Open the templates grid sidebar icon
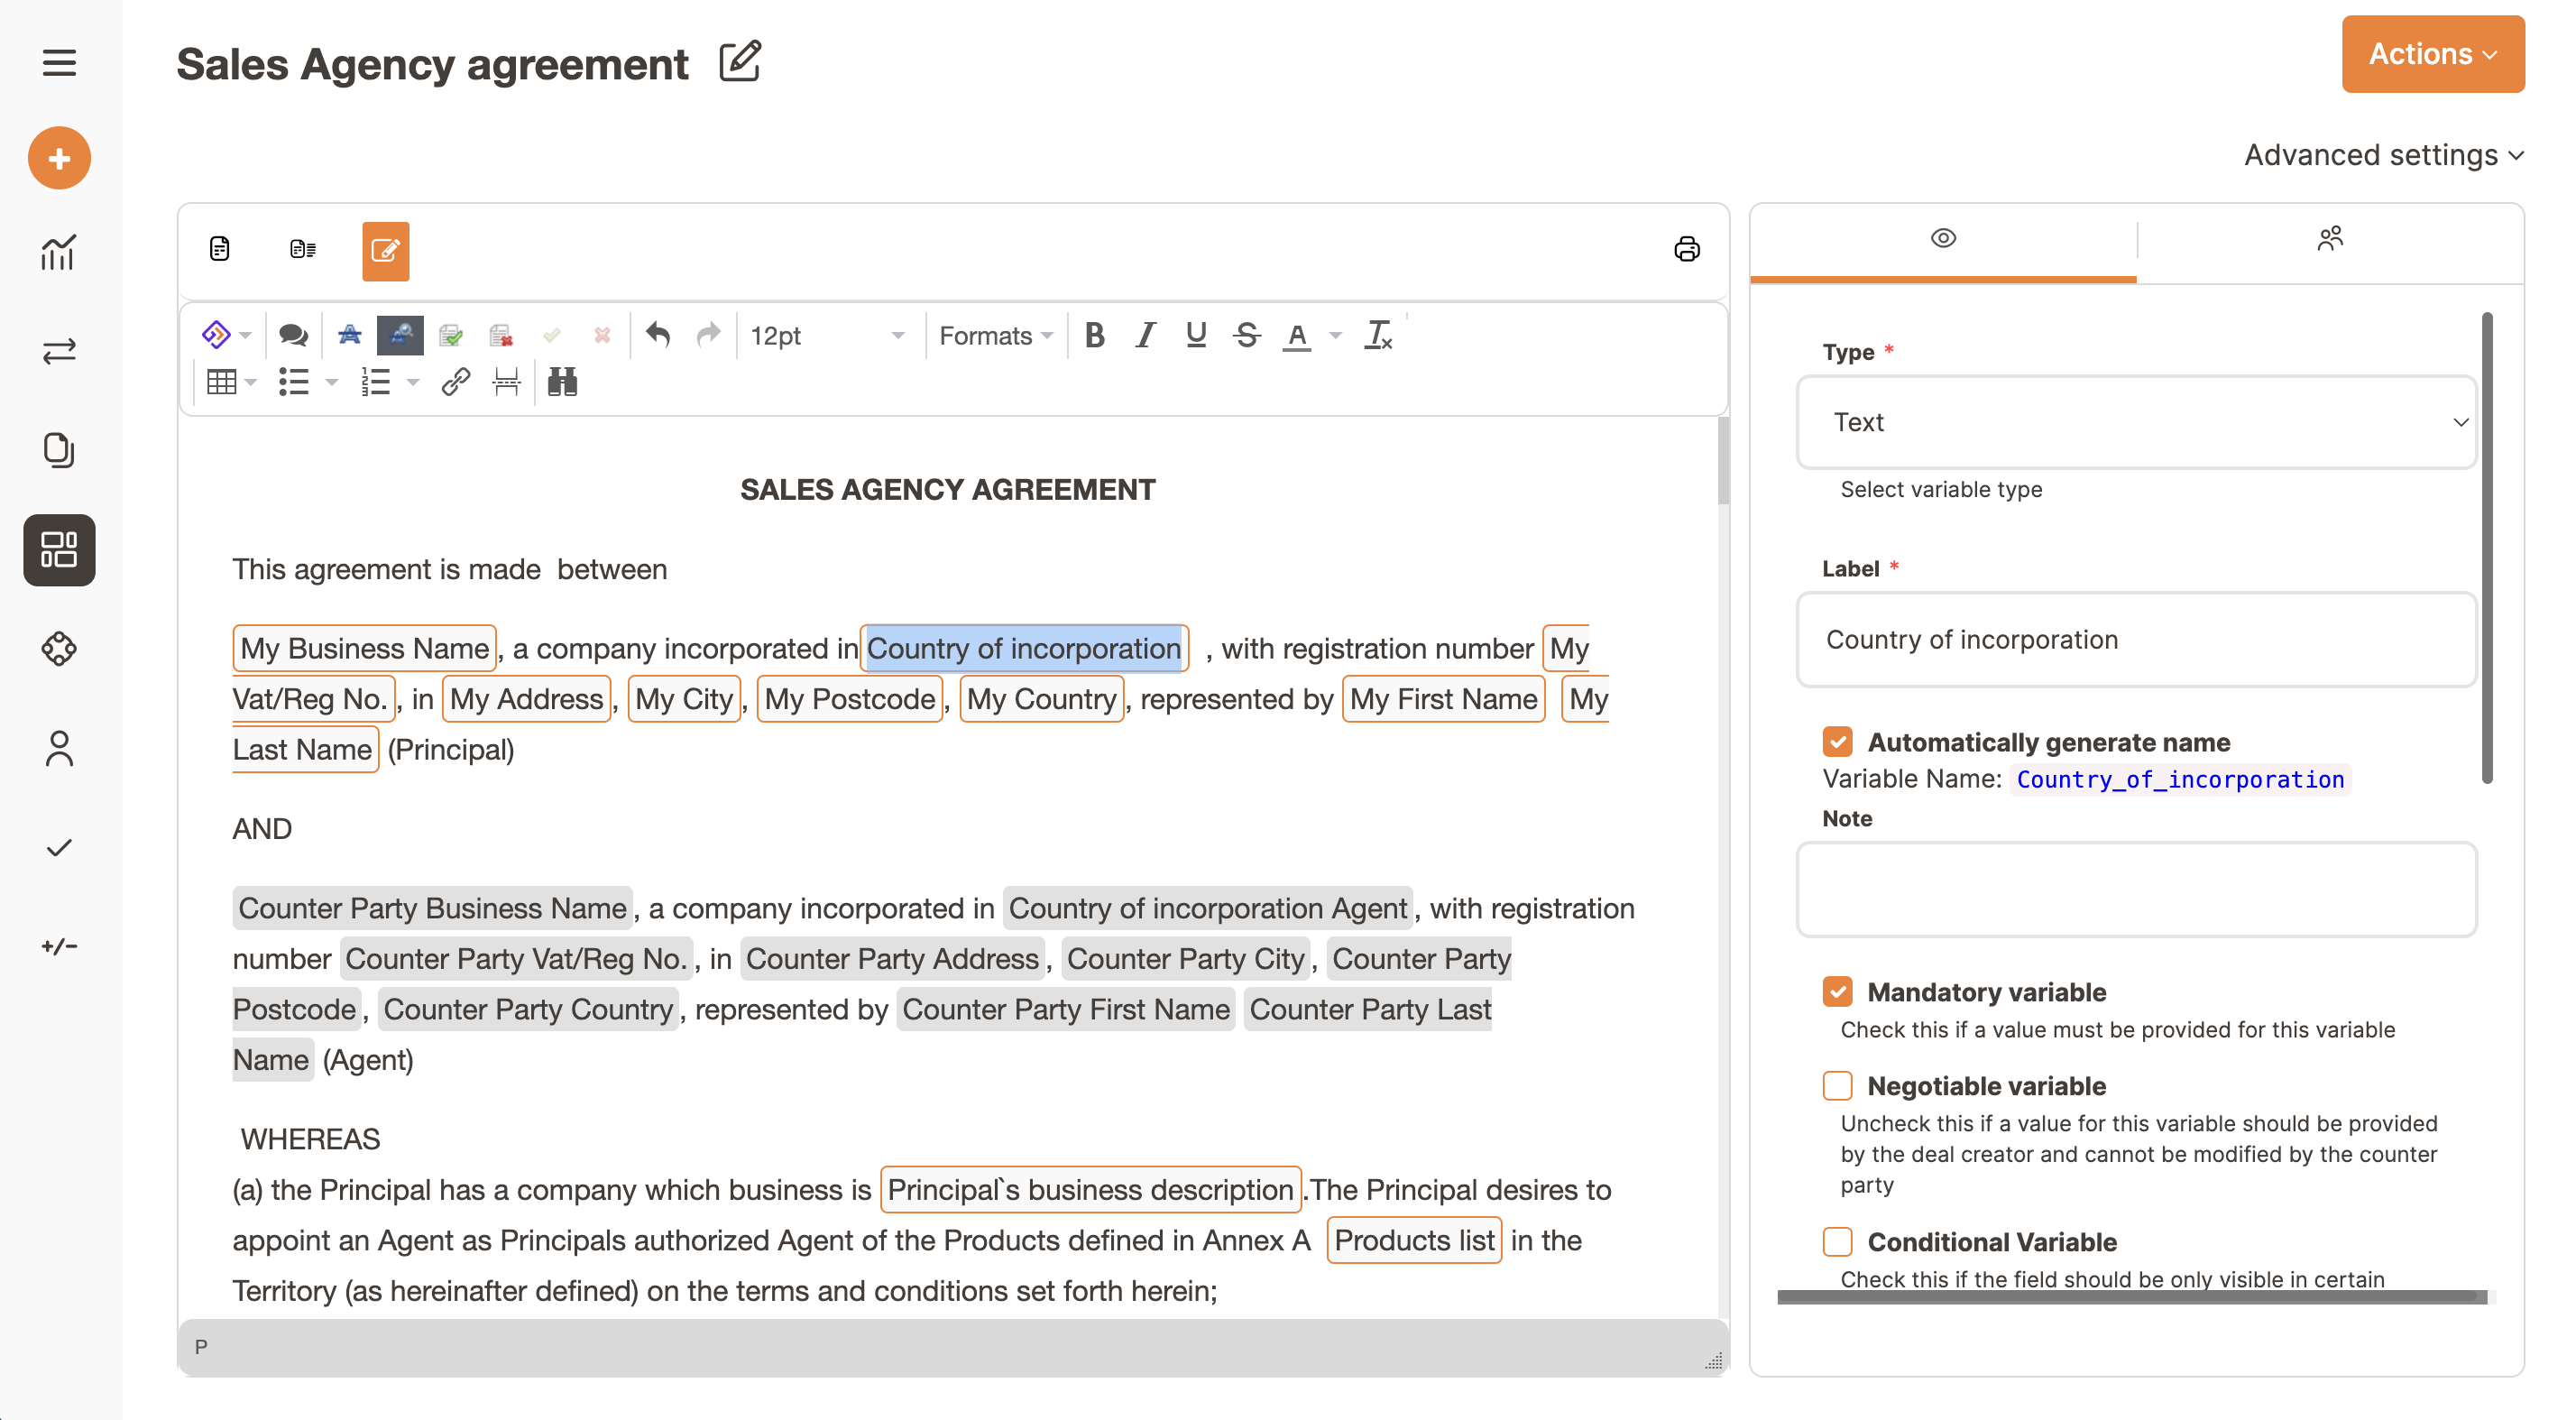 (59, 550)
